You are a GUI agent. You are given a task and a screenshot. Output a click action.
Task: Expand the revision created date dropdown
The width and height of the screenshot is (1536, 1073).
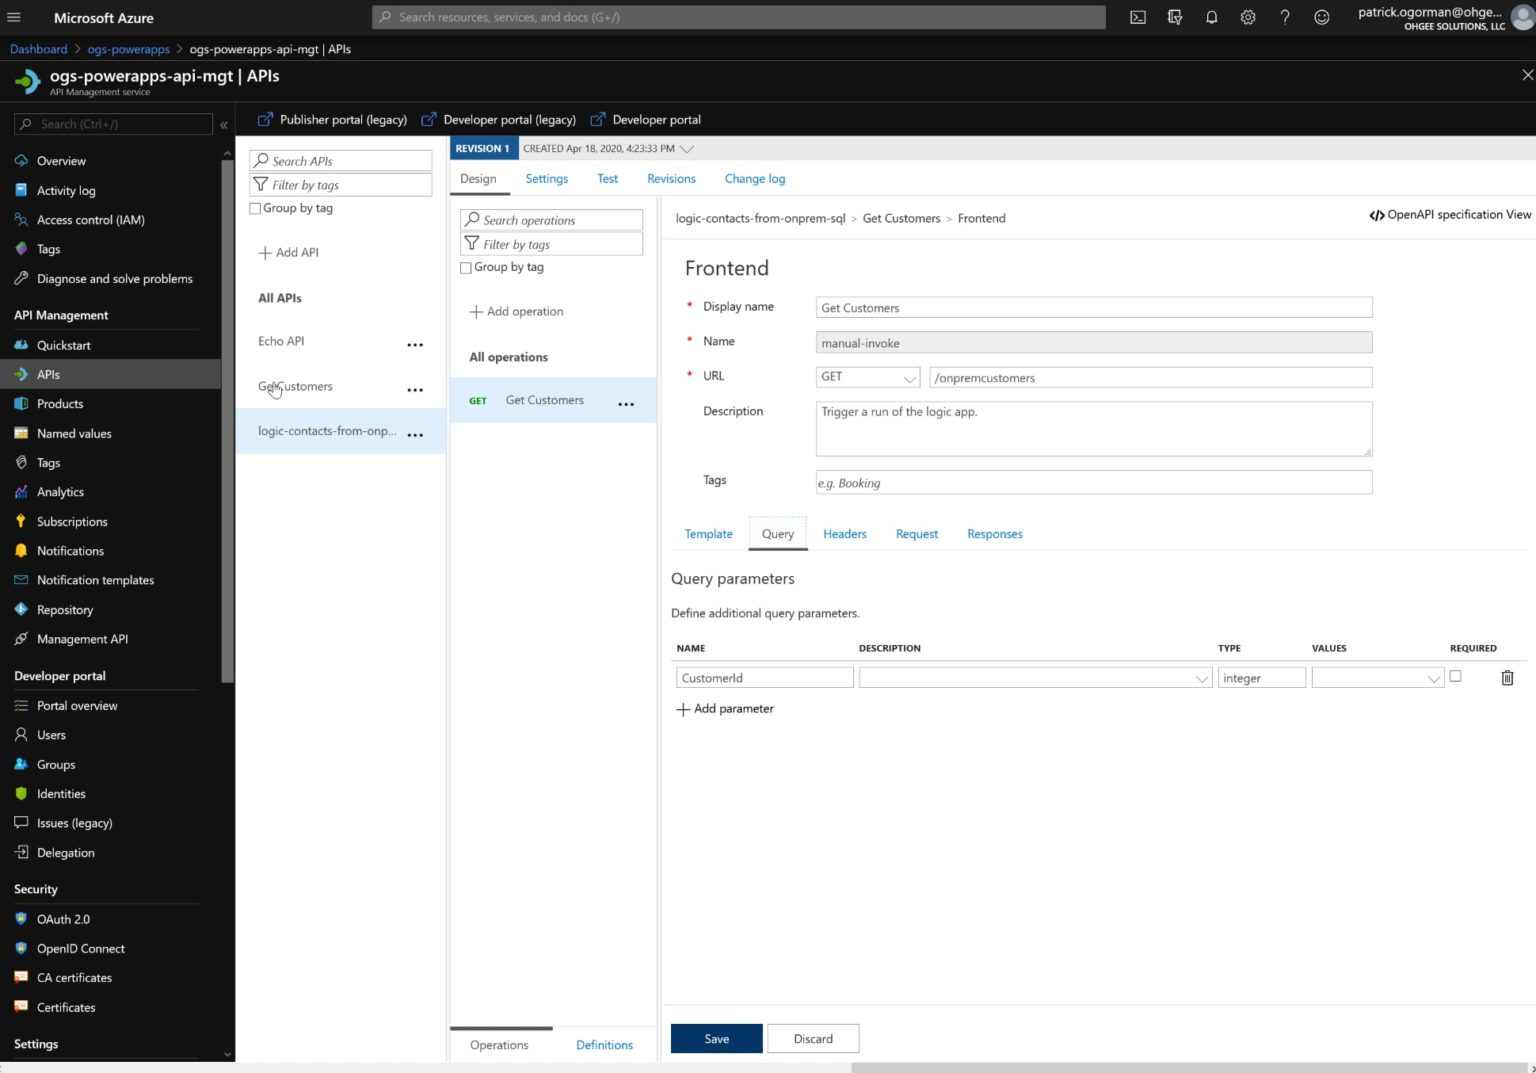click(x=686, y=148)
